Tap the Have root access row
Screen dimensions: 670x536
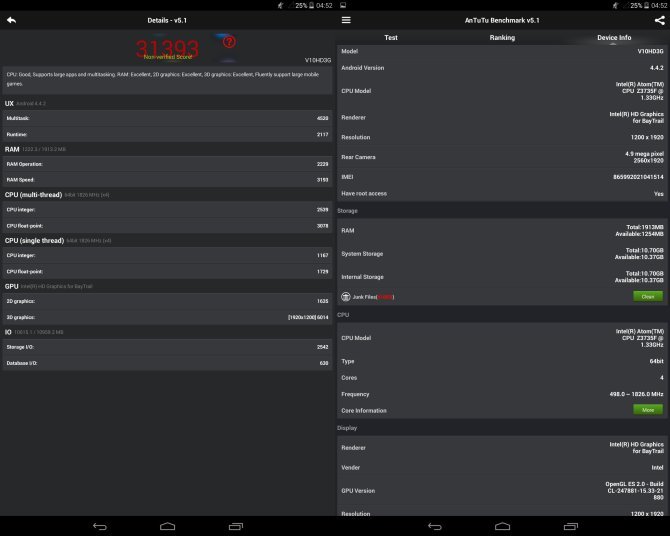pyautogui.click(x=502, y=193)
